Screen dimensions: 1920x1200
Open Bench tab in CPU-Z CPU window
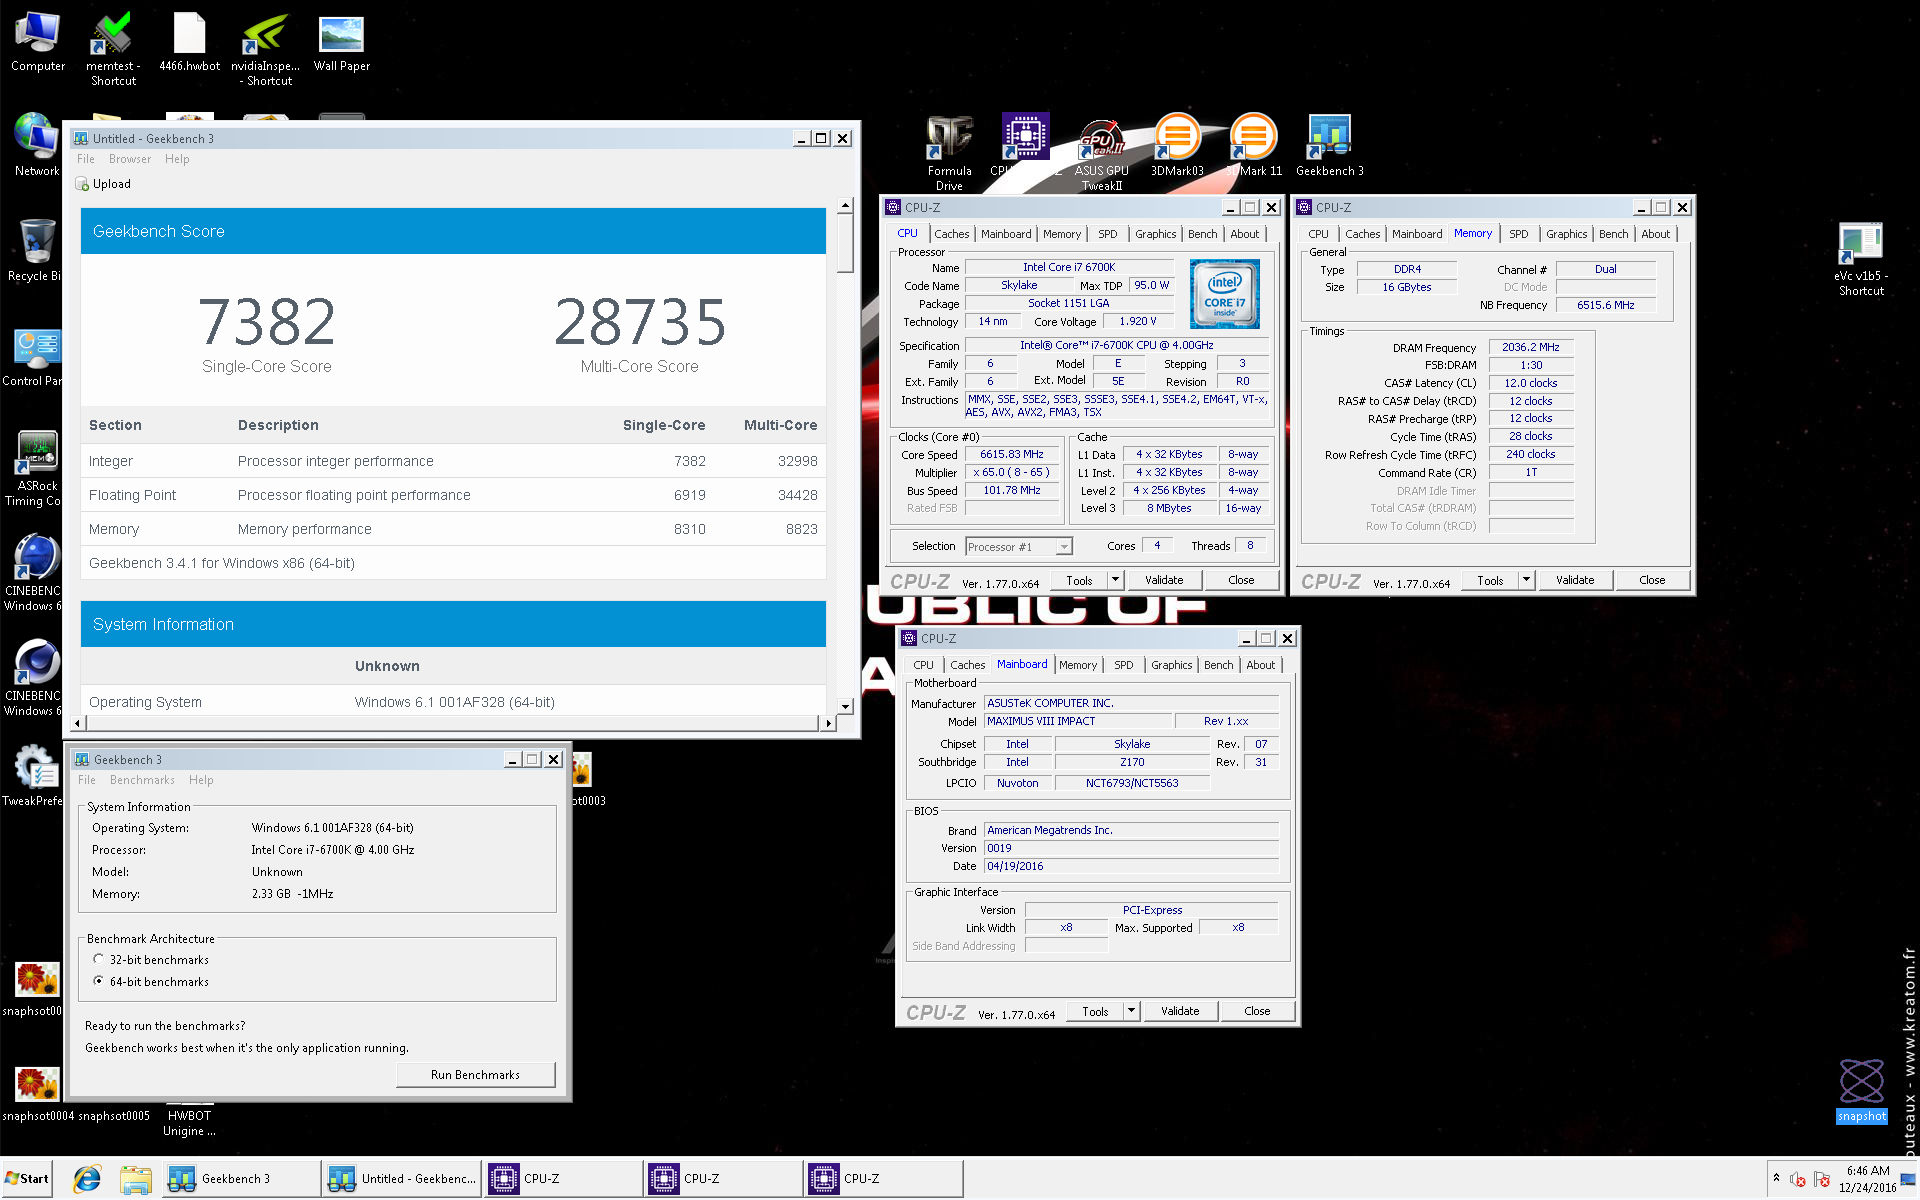tap(1202, 234)
